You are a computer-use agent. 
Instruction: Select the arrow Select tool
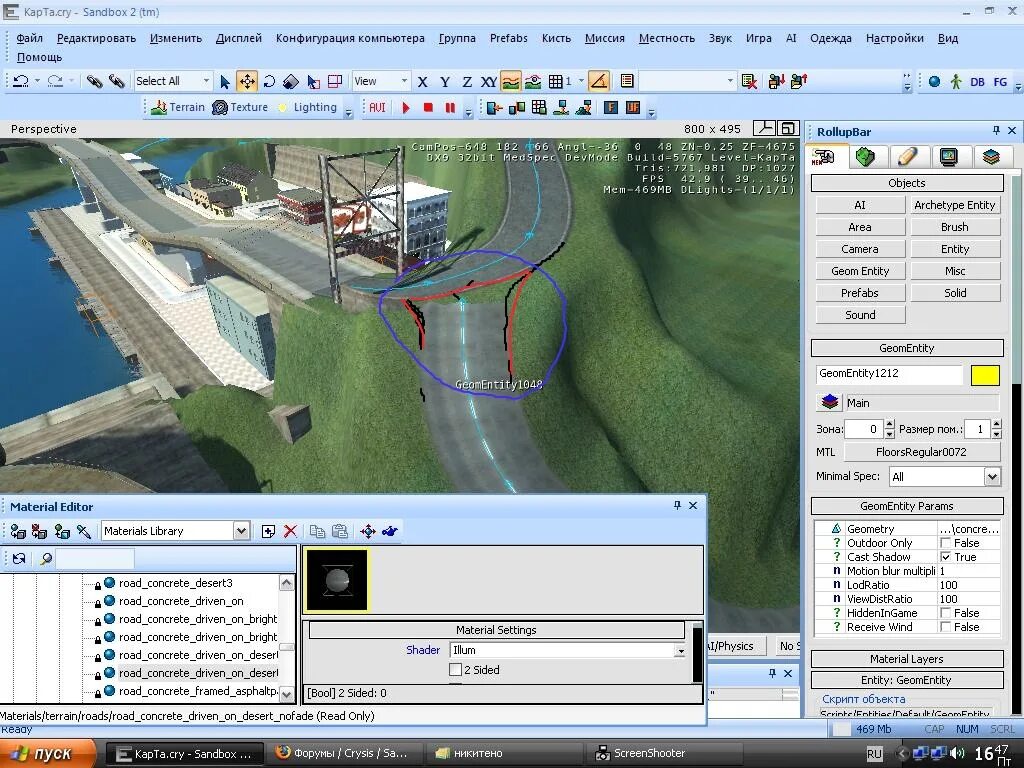coord(225,82)
